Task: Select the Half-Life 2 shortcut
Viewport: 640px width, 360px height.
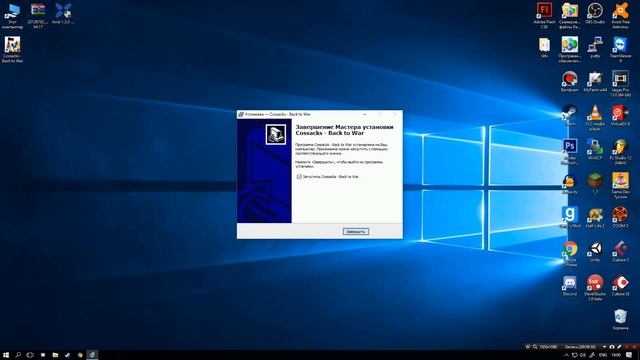Action: coord(595,217)
